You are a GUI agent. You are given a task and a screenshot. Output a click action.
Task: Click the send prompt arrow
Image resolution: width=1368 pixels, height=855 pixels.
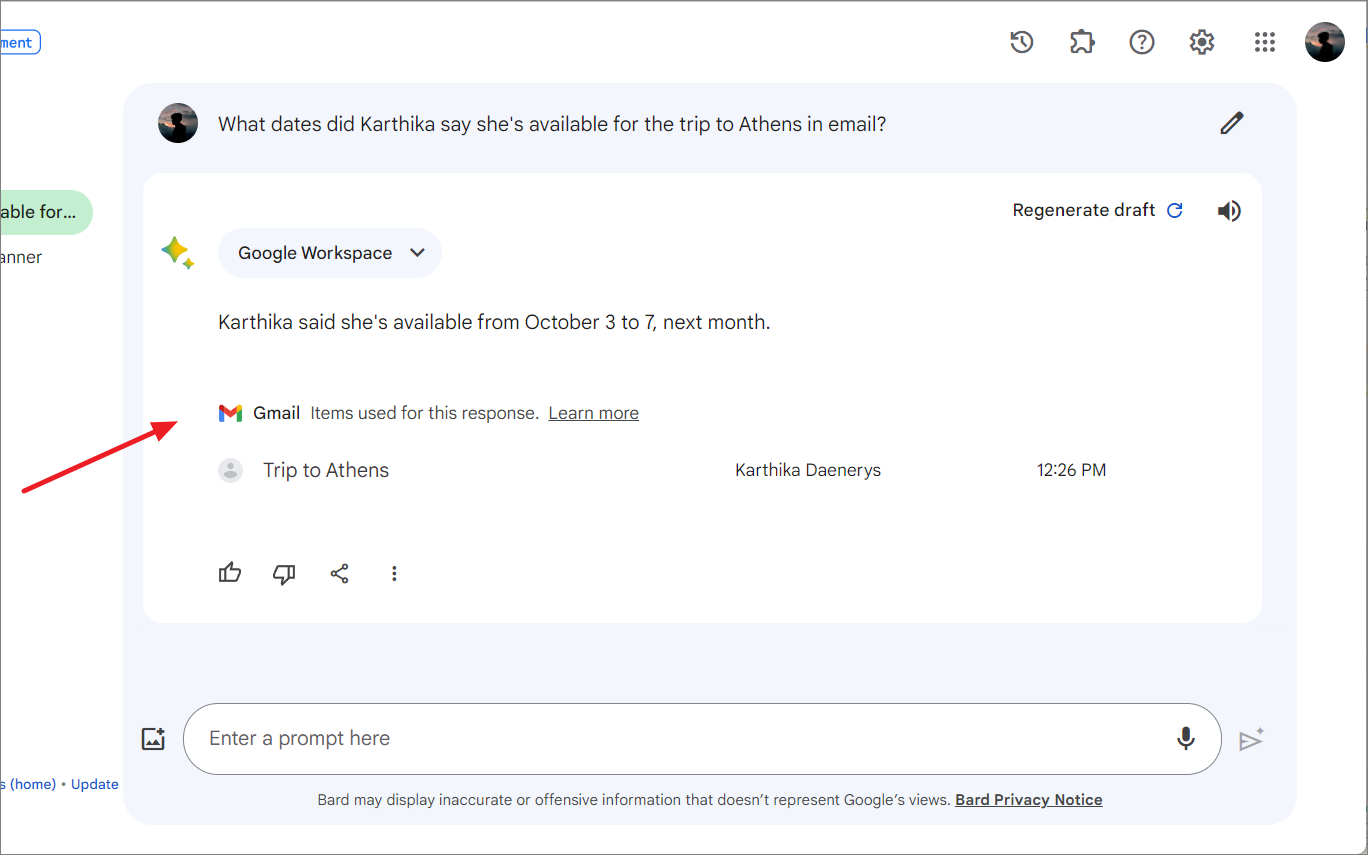tap(1252, 739)
